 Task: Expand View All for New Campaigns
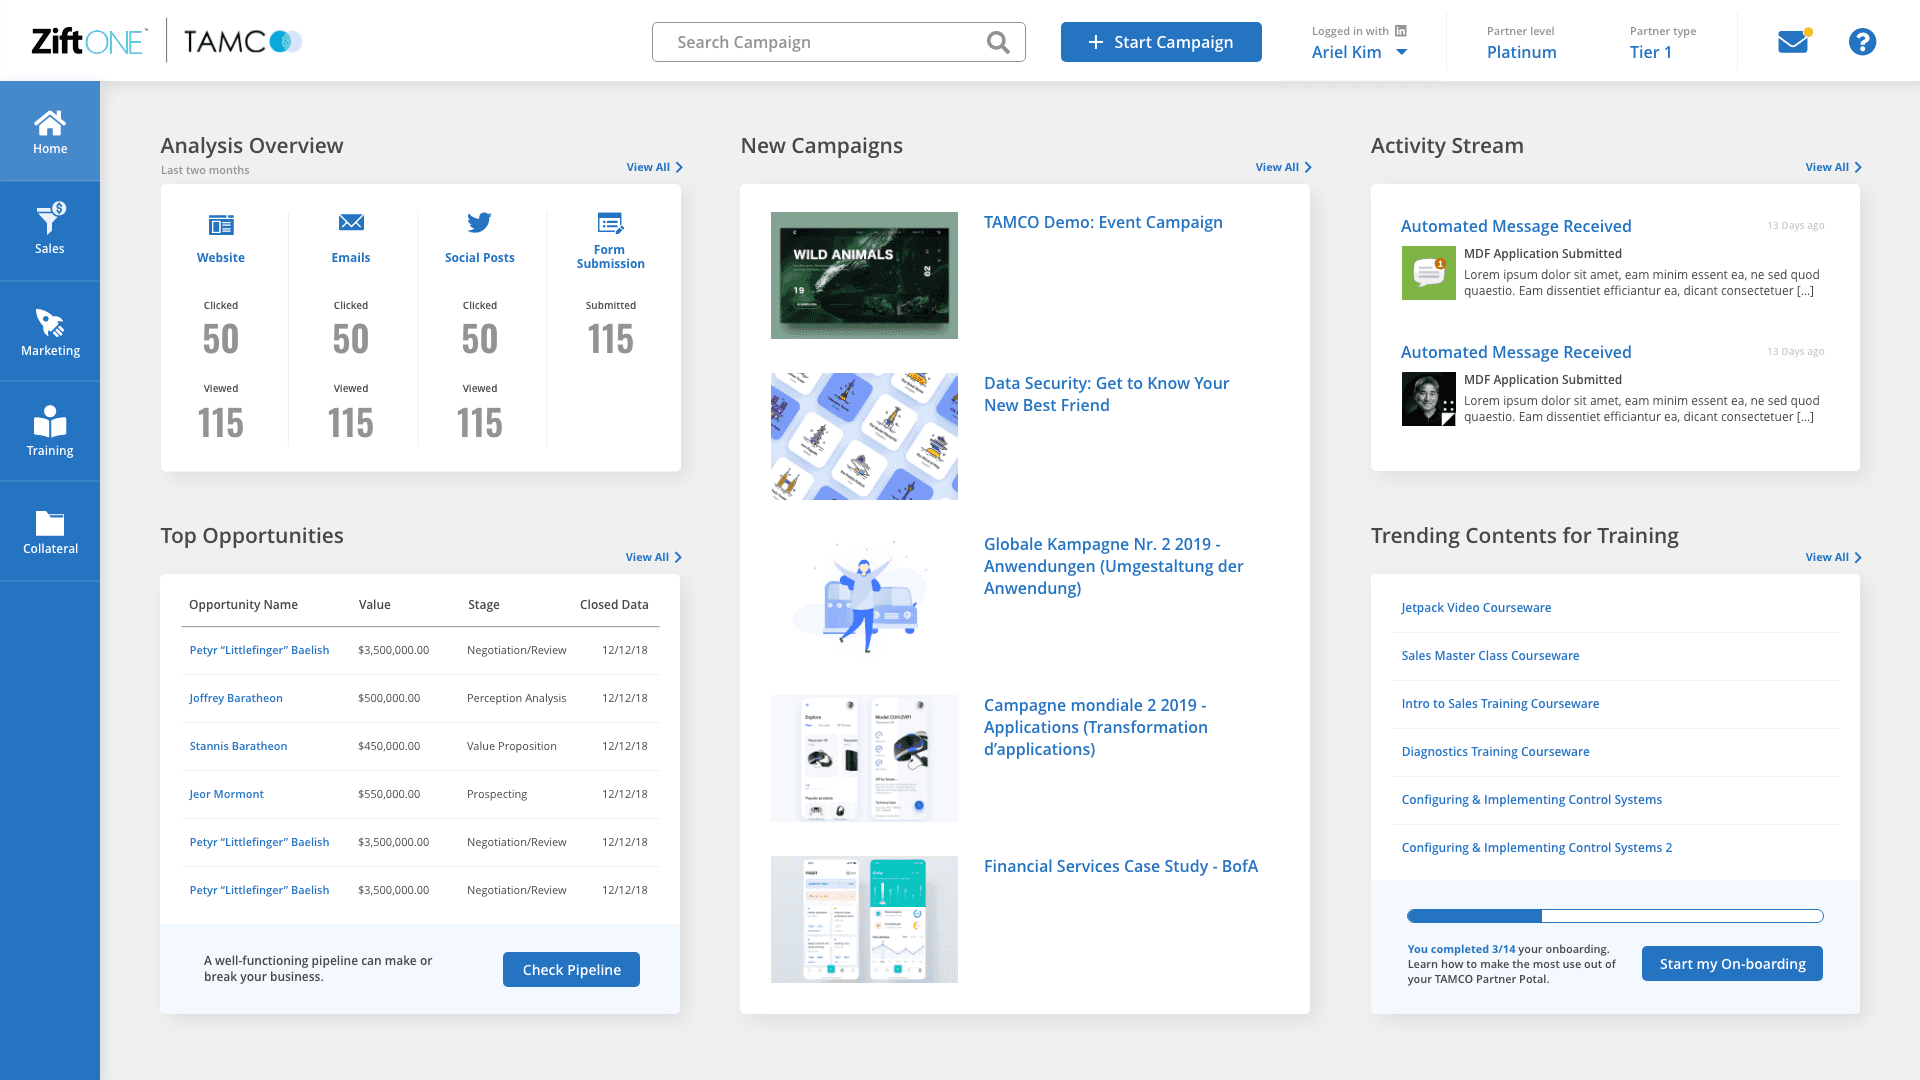(x=1283, y=167)
